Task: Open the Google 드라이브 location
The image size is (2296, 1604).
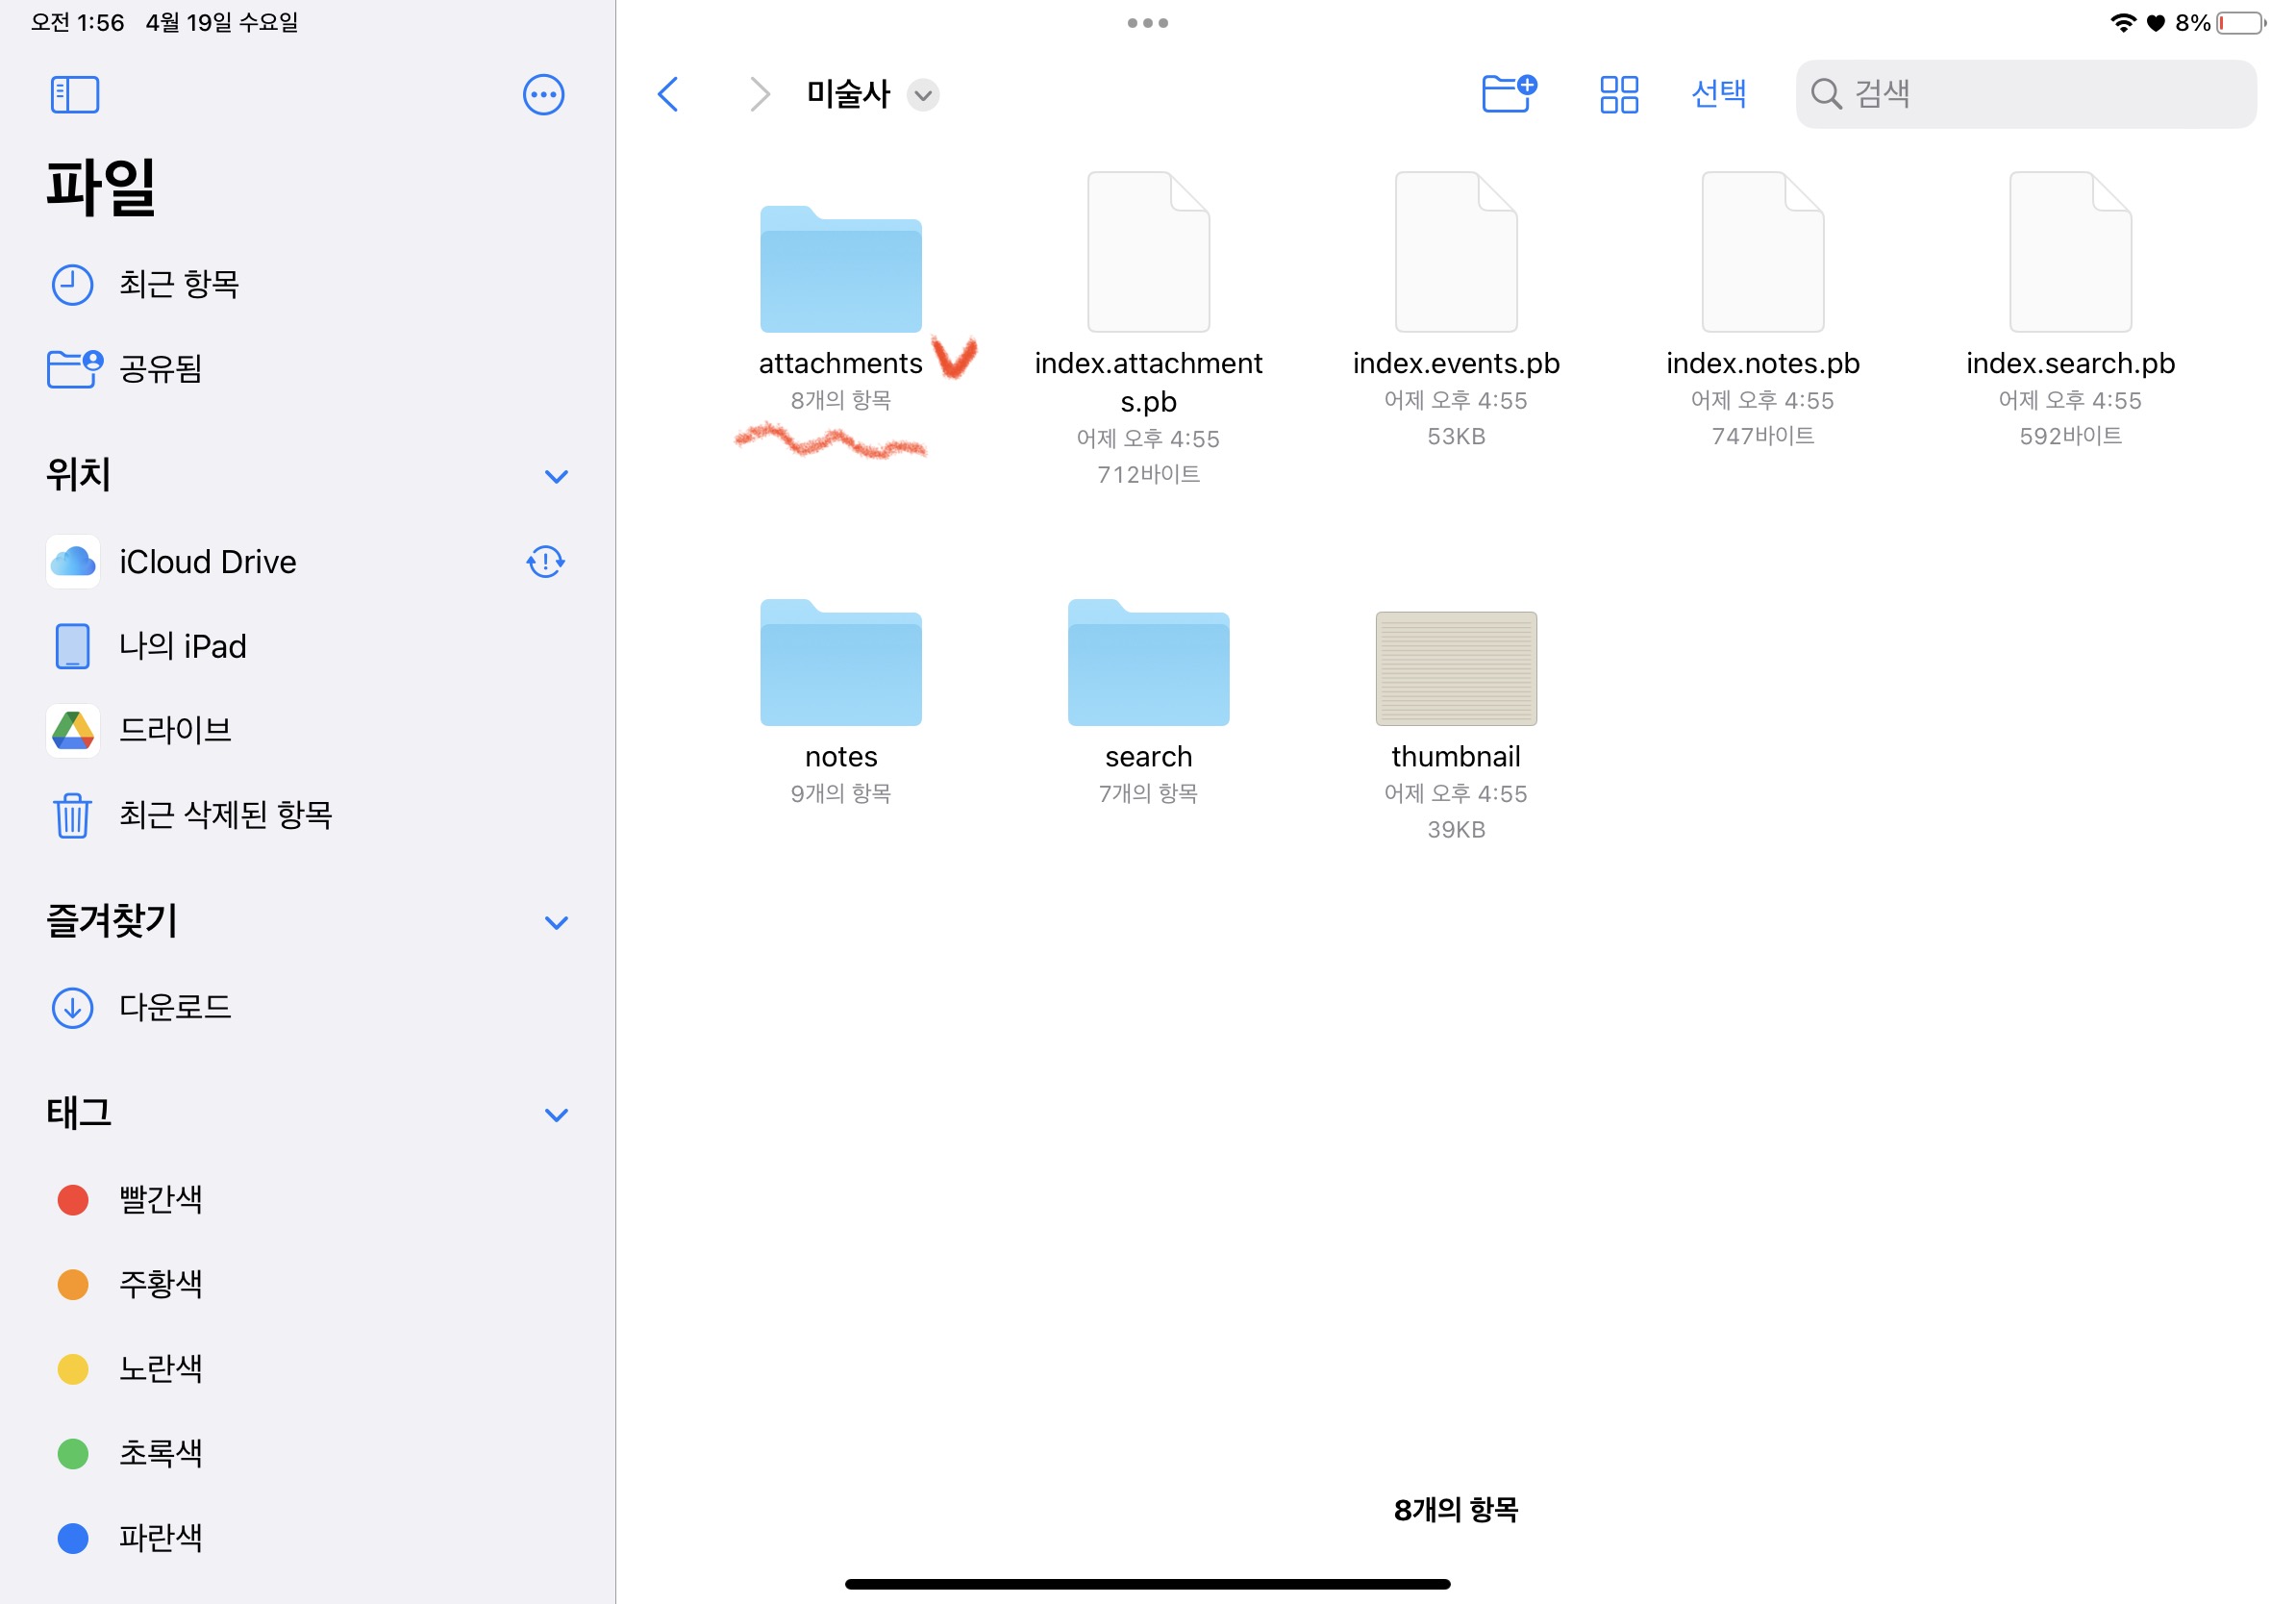Action: (175, 730)
